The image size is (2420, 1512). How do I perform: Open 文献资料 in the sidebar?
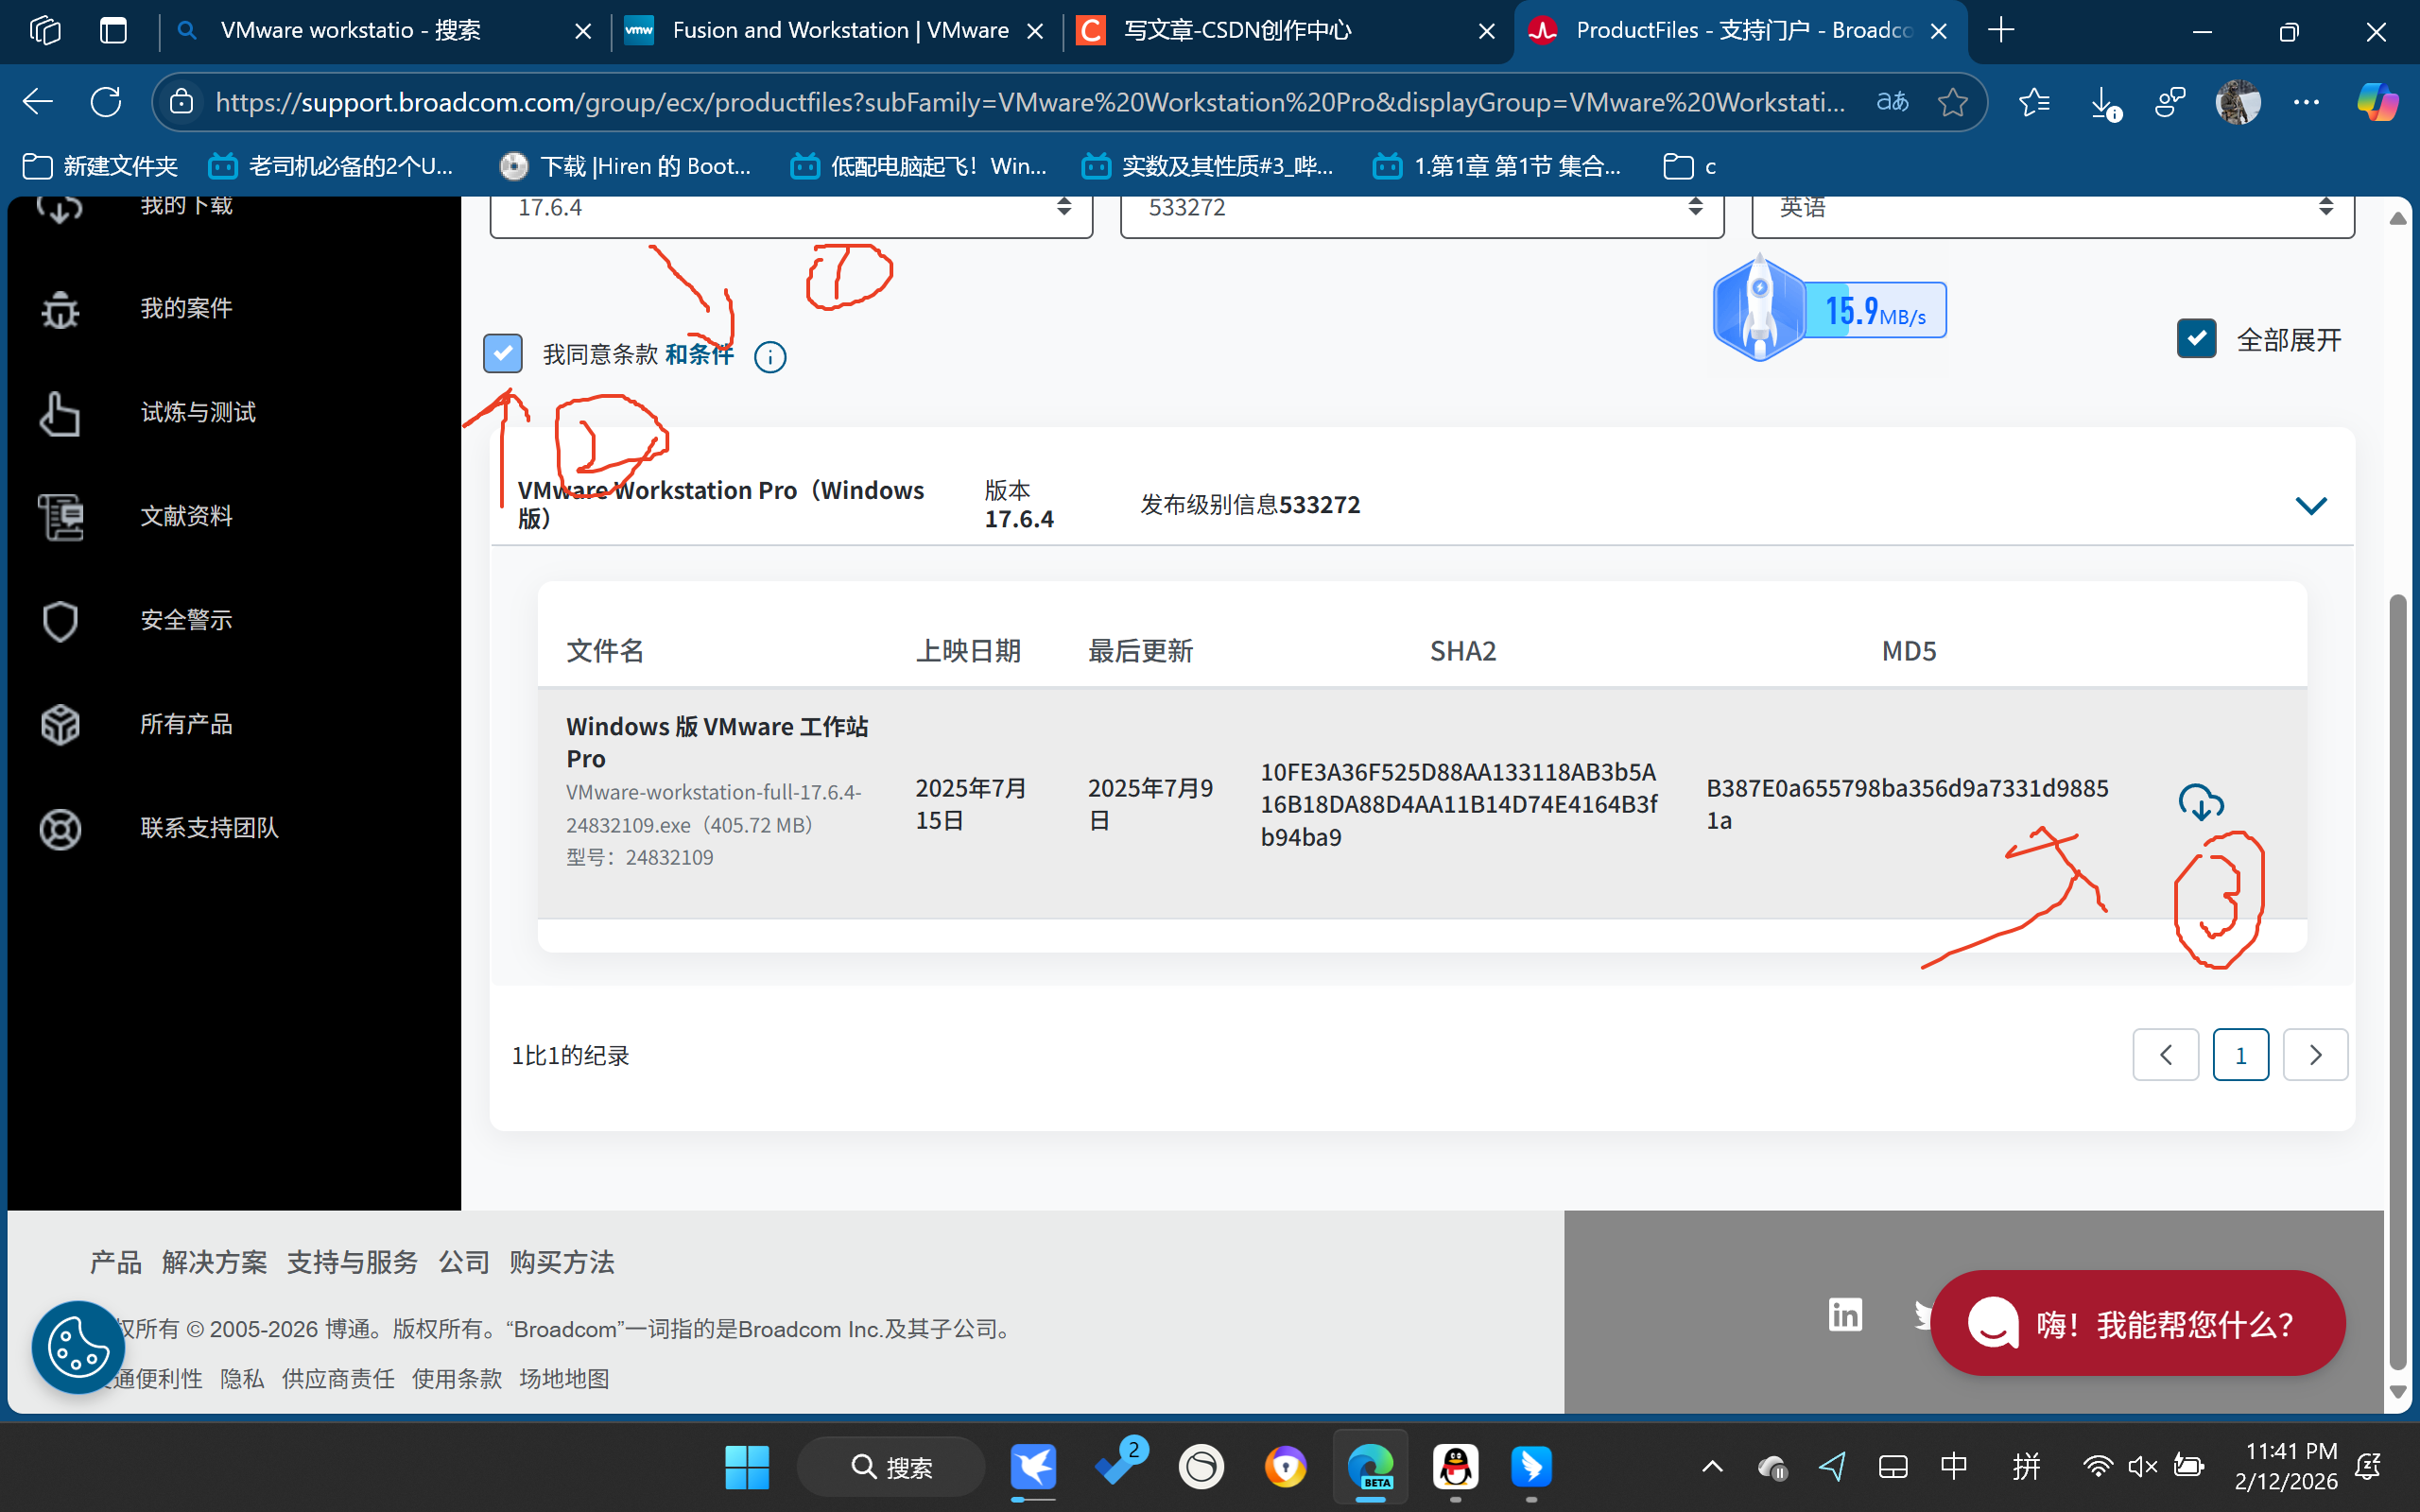(186, 516)
